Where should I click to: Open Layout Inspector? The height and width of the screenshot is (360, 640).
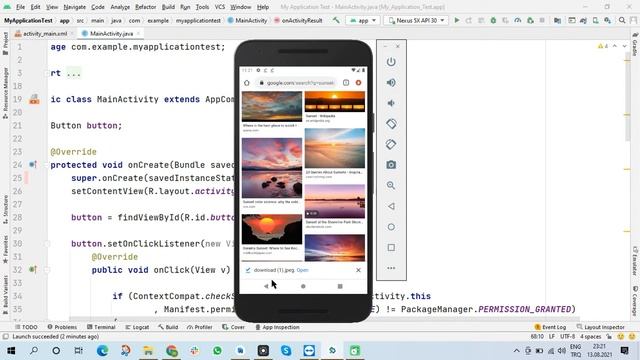click(x=600, y=327)
